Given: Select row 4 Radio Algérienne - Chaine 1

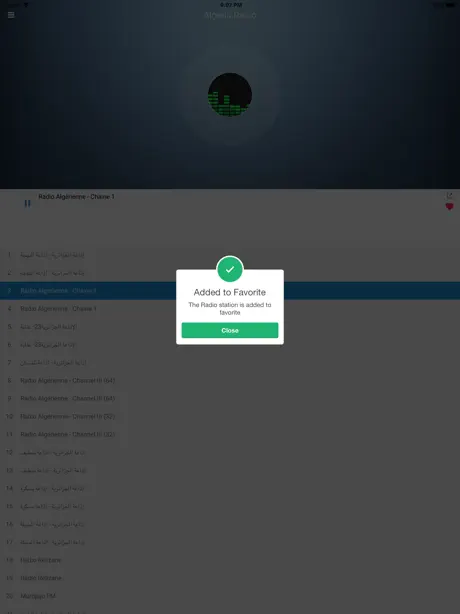Looking at the screenshot, I should click(x=230, y=309).
